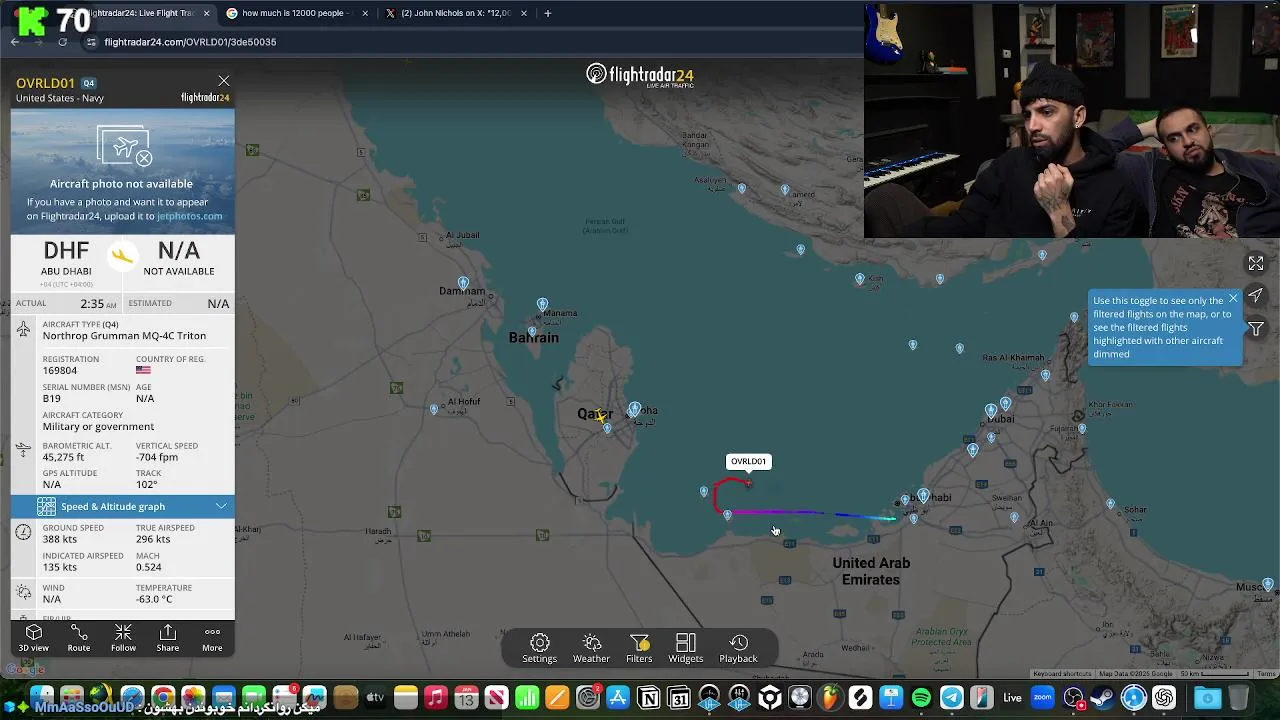Click the Manama airport pin
This screenshot has height=720, width=1280.
pos(542,304)
